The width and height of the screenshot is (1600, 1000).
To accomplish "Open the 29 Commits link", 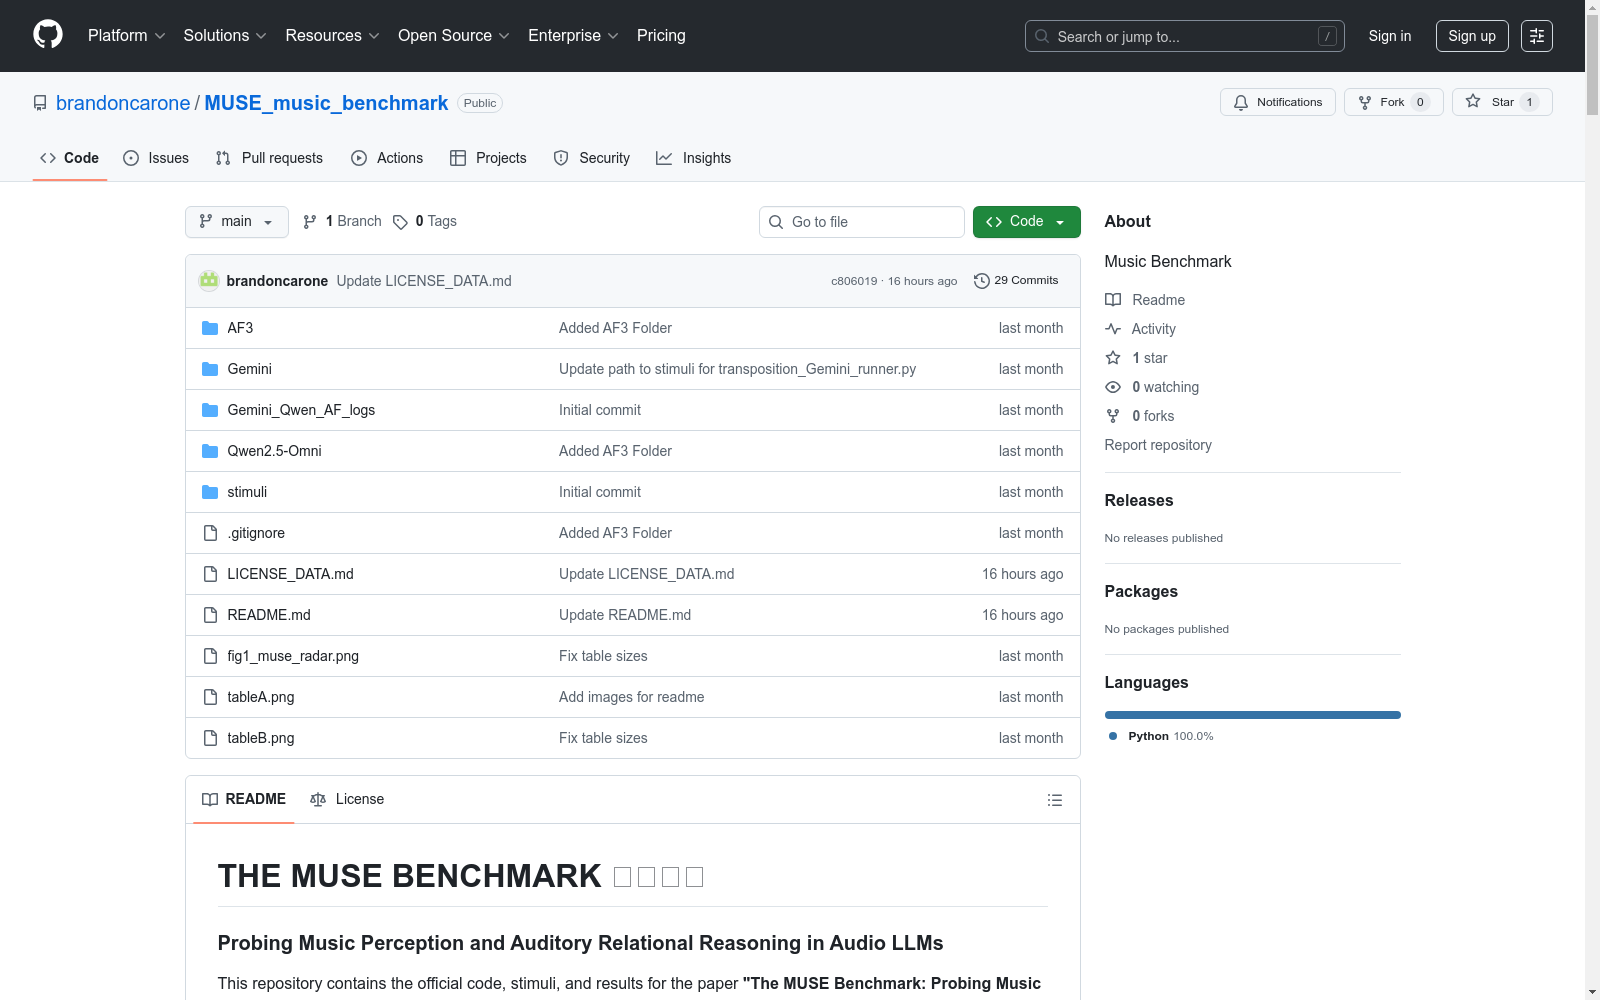I will tap(1016, 281).
